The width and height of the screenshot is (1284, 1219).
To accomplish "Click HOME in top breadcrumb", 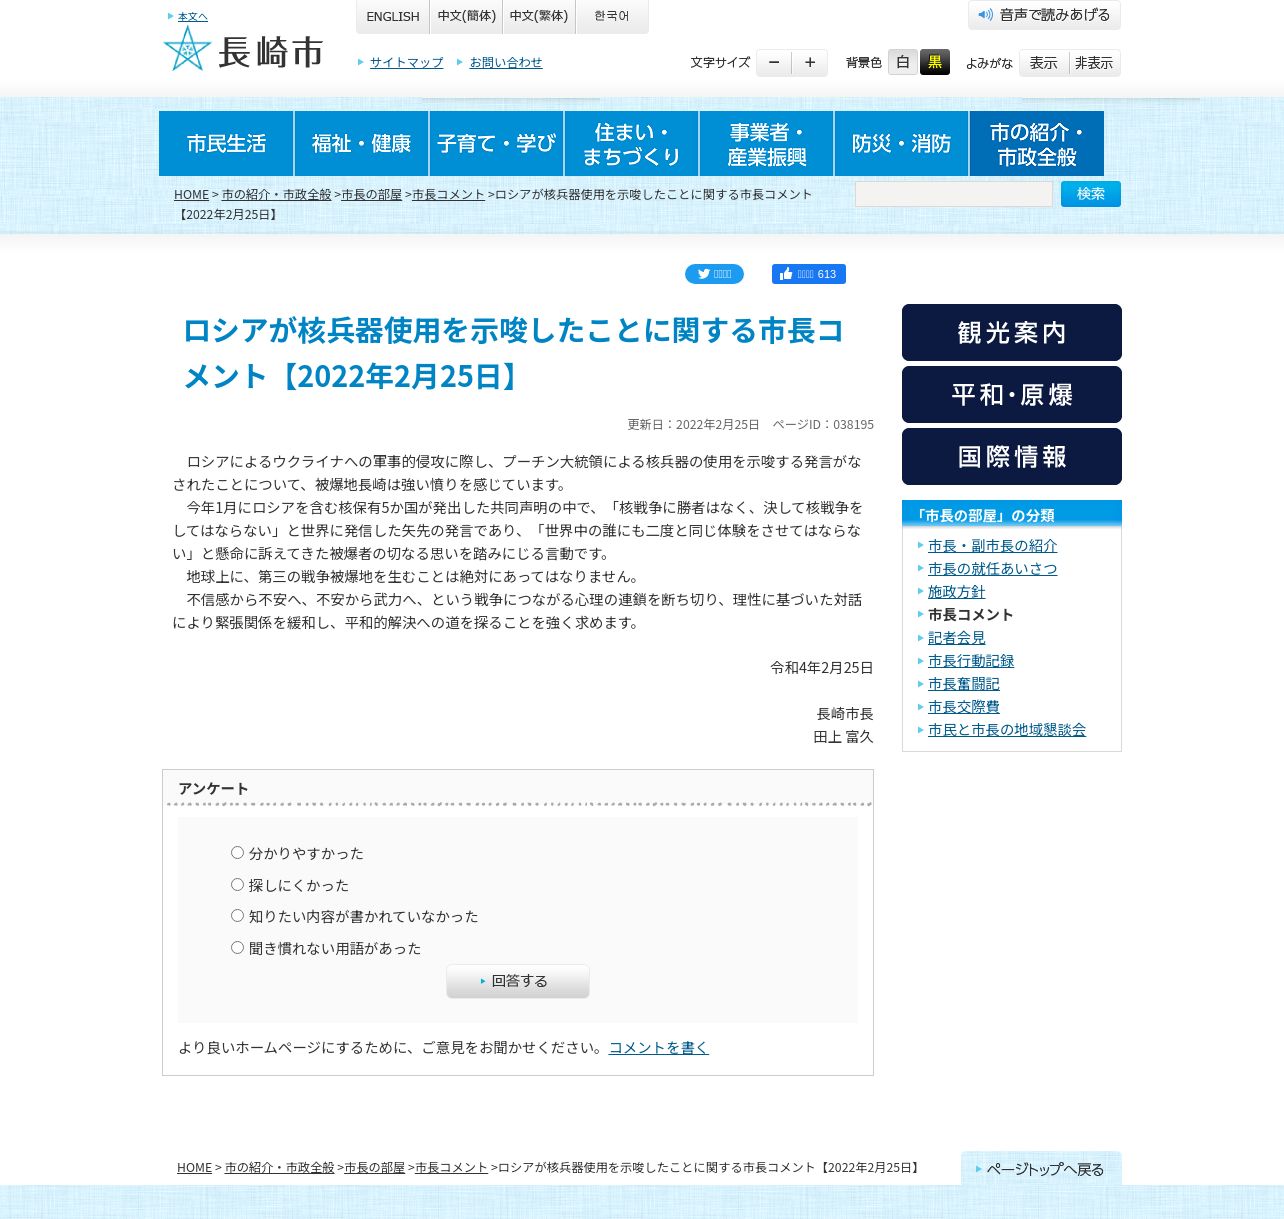I will pos(191,194).
